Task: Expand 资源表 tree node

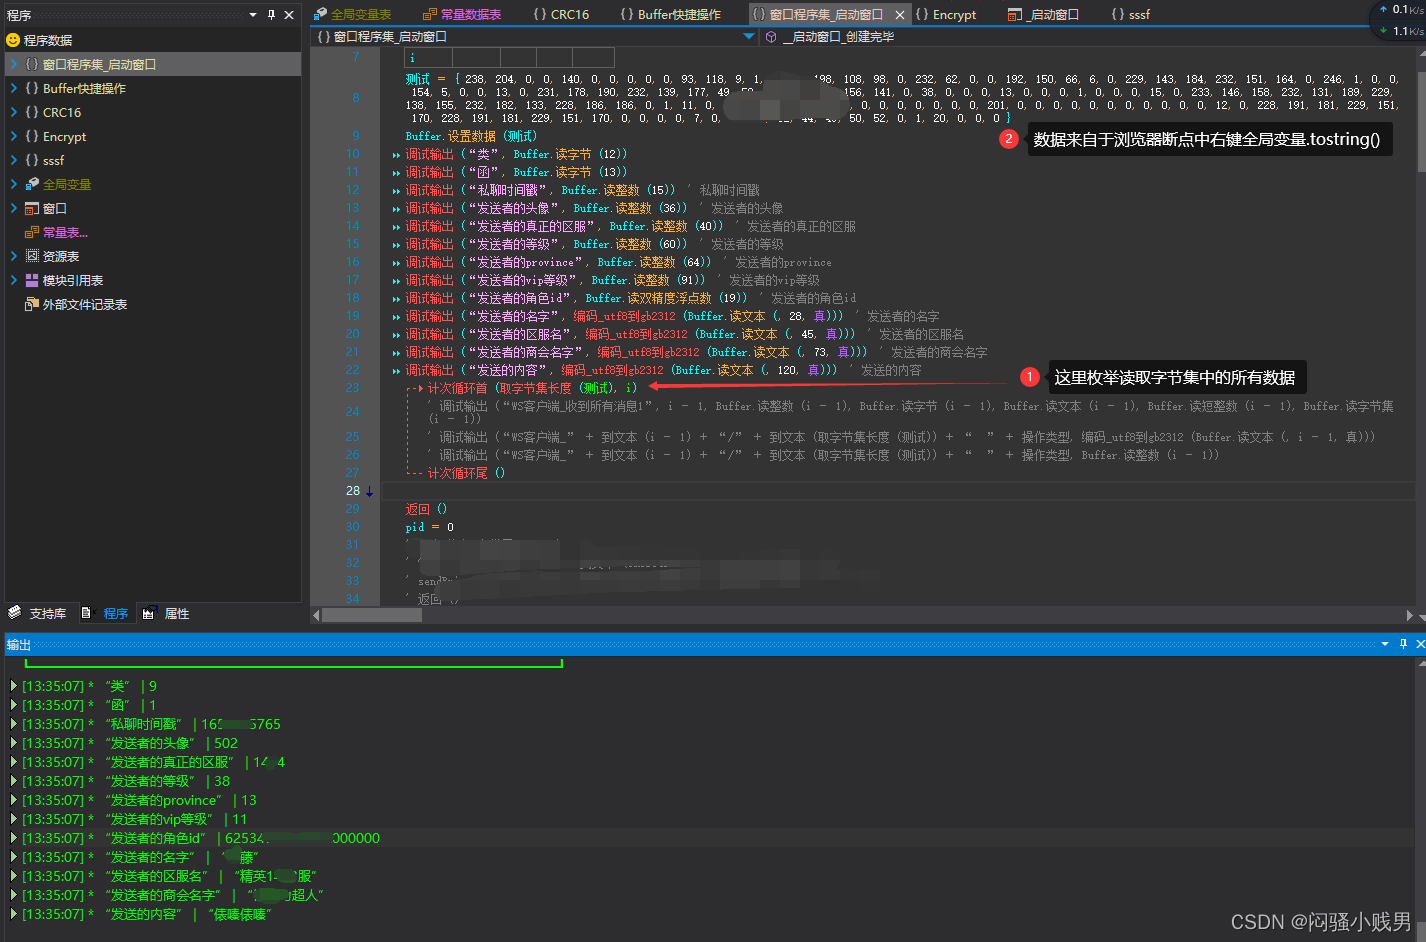Action: pos(14,256)
